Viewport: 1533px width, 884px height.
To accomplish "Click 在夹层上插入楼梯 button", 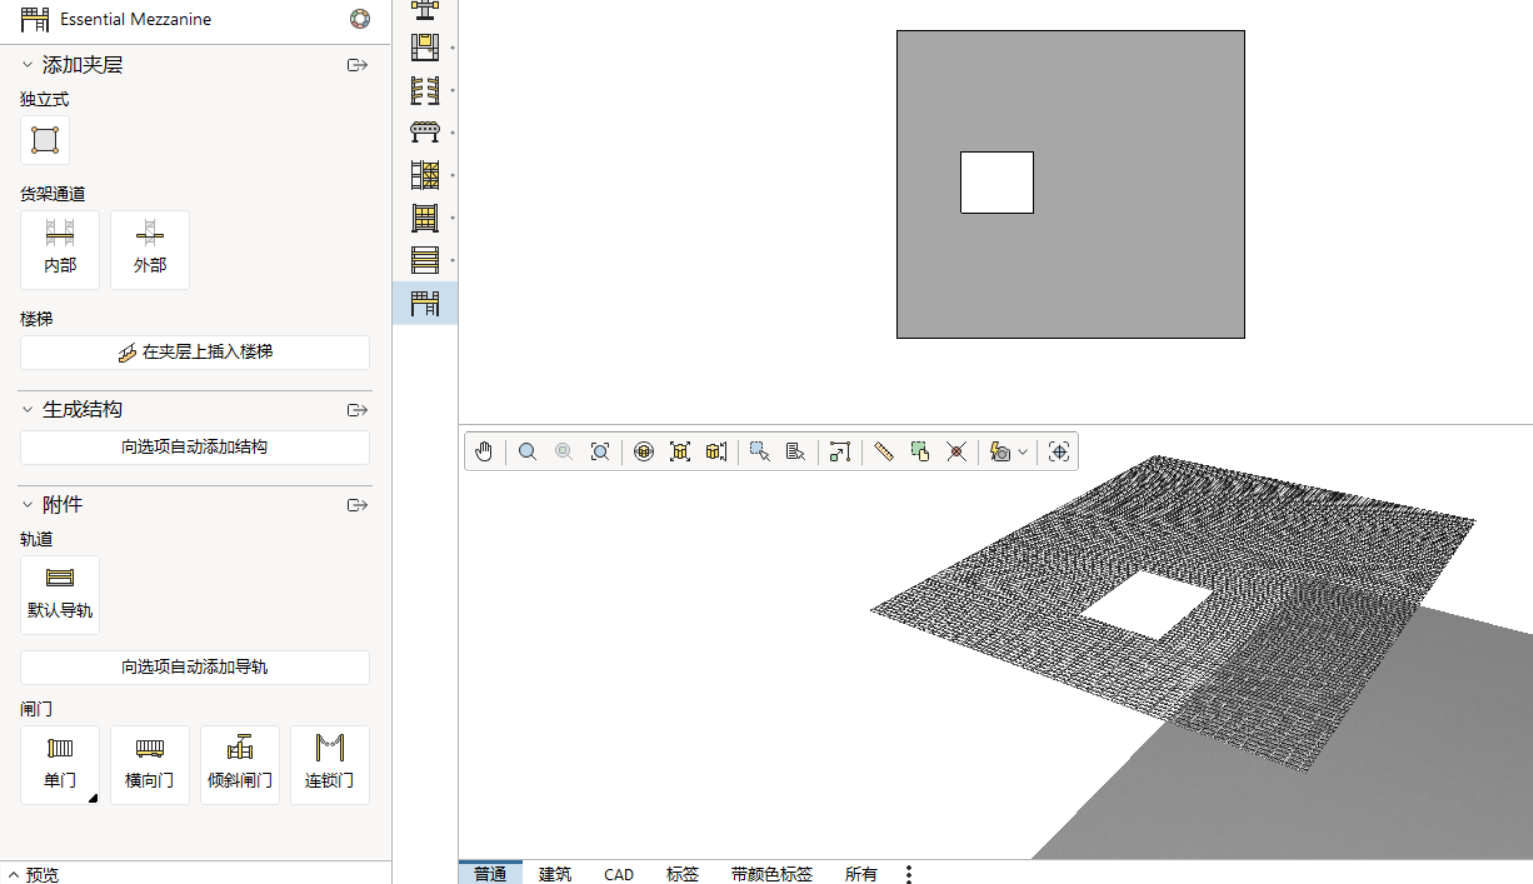I will coord(195,352).
